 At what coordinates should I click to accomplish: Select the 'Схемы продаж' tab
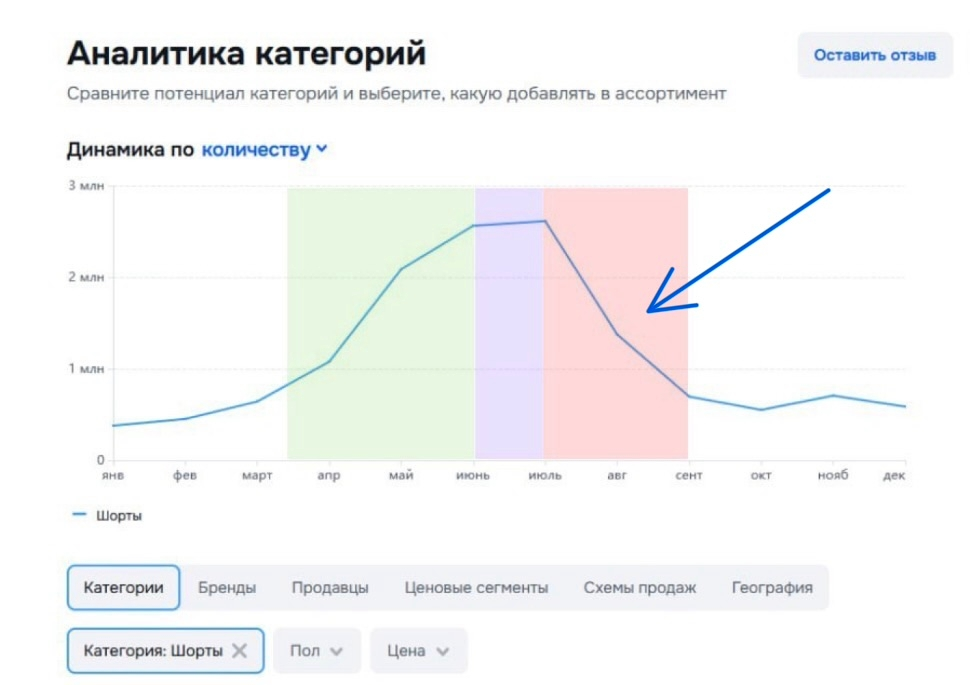click(x=640, y=588)
